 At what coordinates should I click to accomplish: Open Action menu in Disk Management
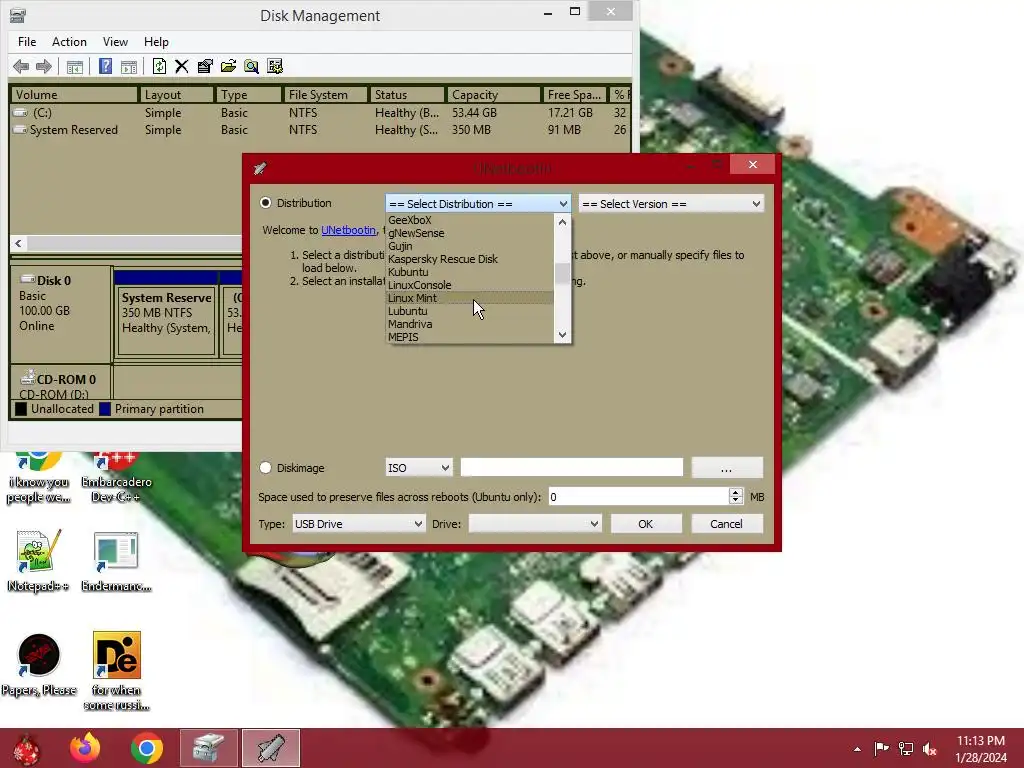tap(69, 42)
